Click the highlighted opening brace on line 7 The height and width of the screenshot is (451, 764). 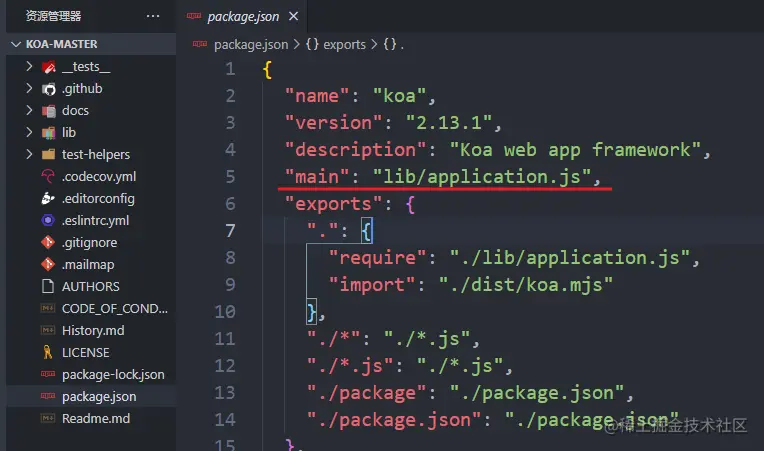(x=366, y=230)
